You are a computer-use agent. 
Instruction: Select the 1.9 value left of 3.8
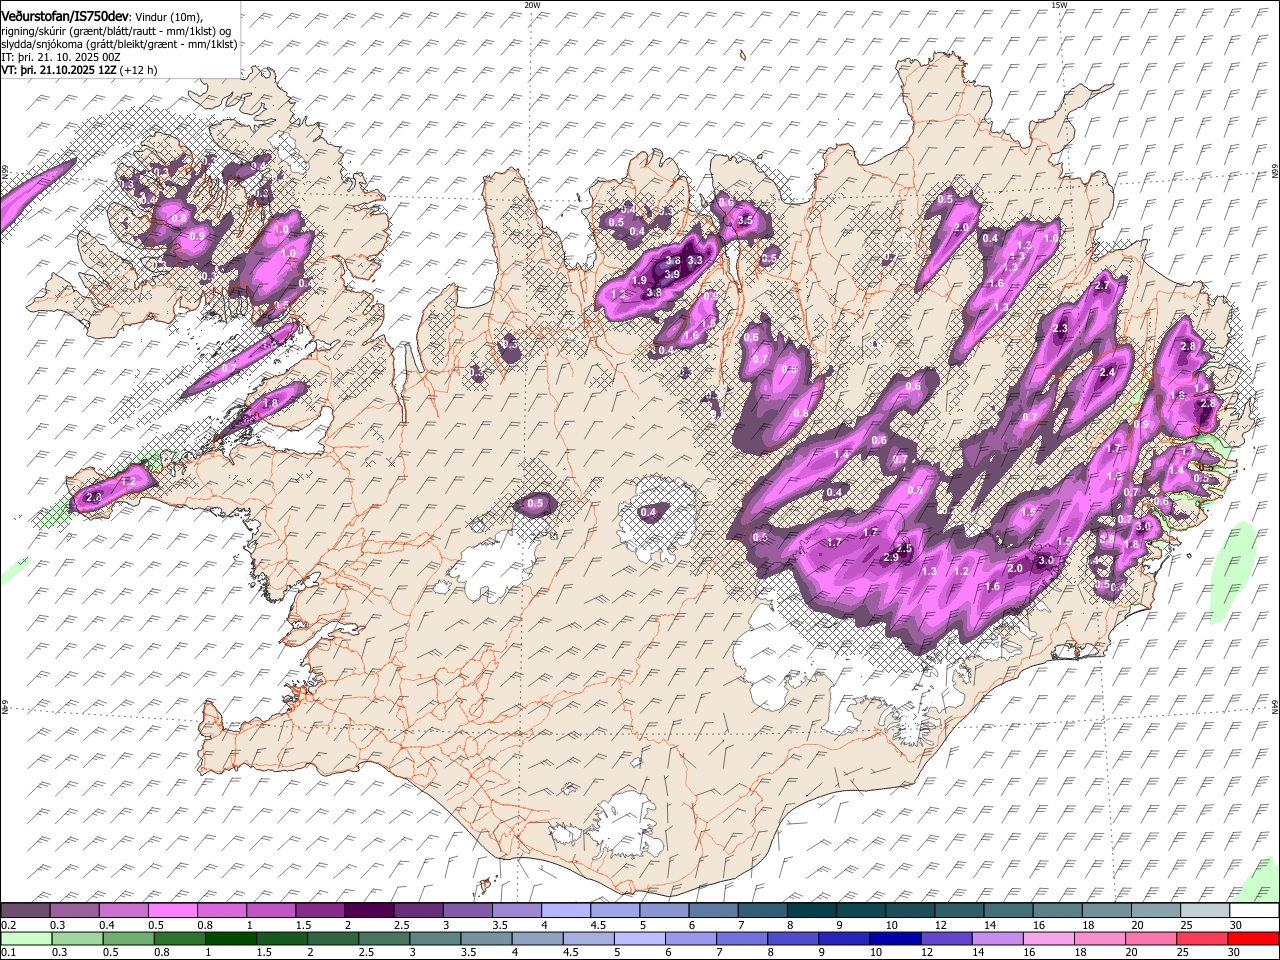639,281
